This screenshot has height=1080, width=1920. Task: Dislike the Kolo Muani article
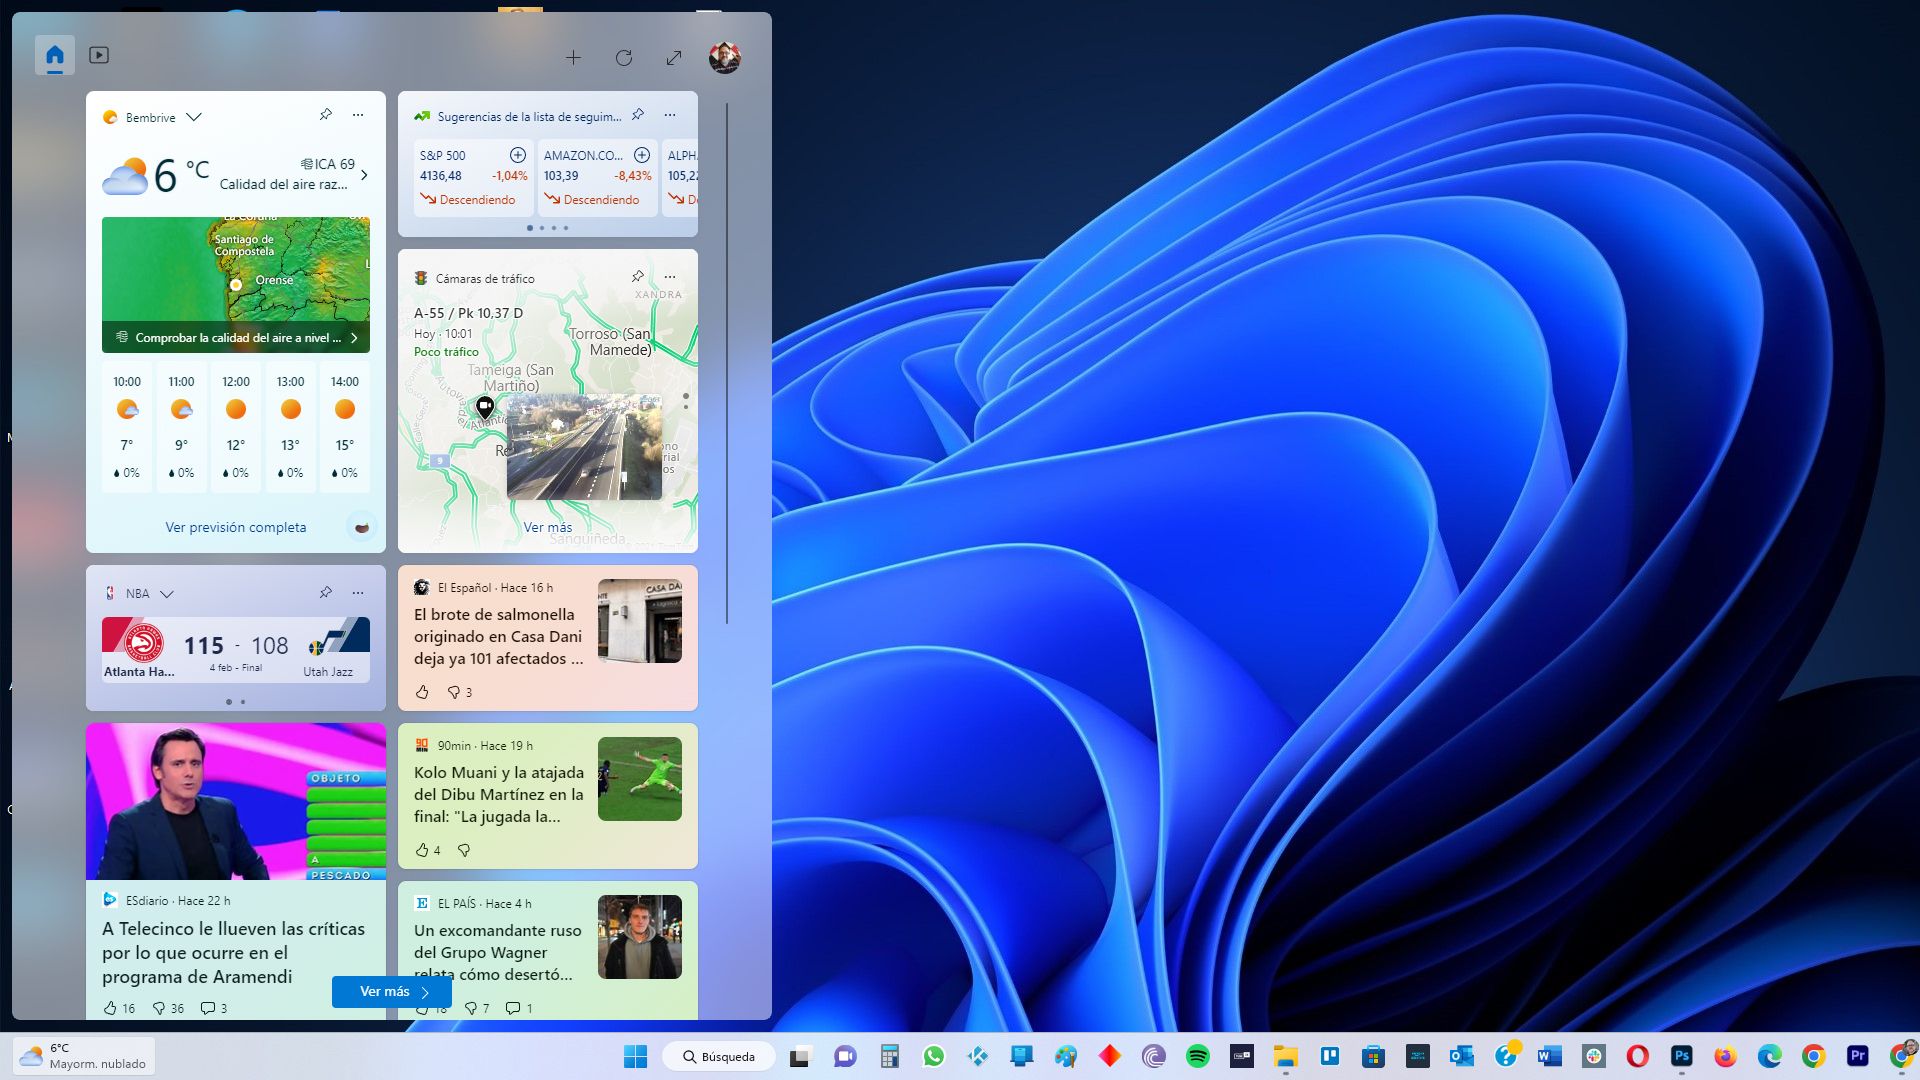click(x=463, y=850)
